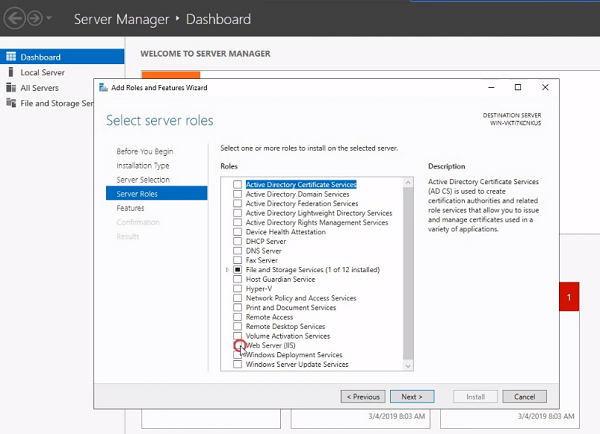Check Host Guardian Service role
This screenshot has height=434, width=600.
coord(237,279)
